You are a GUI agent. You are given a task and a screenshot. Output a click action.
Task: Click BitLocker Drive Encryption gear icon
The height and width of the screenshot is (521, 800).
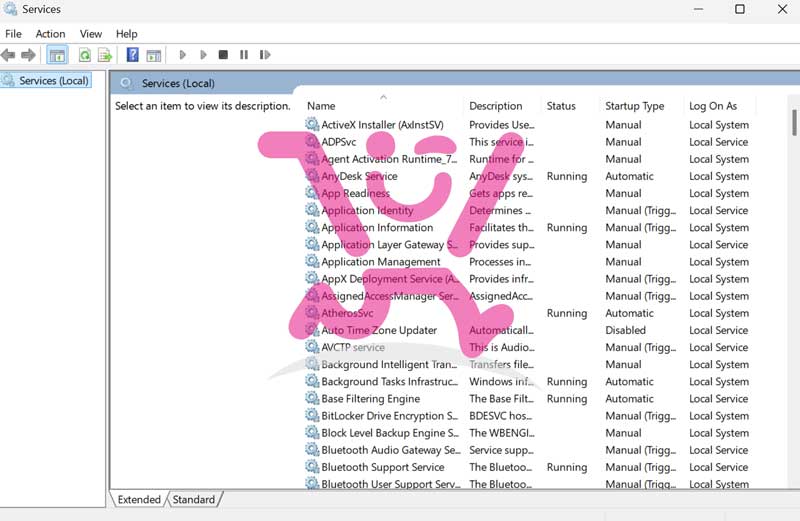coord(312,415)
